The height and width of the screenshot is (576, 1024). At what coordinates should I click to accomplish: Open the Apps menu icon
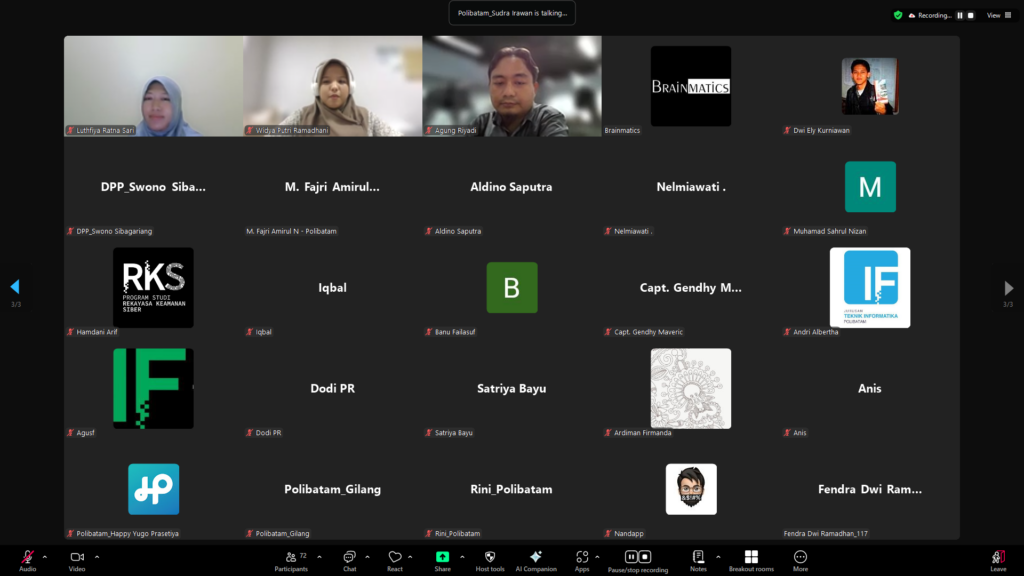point(582,558)
